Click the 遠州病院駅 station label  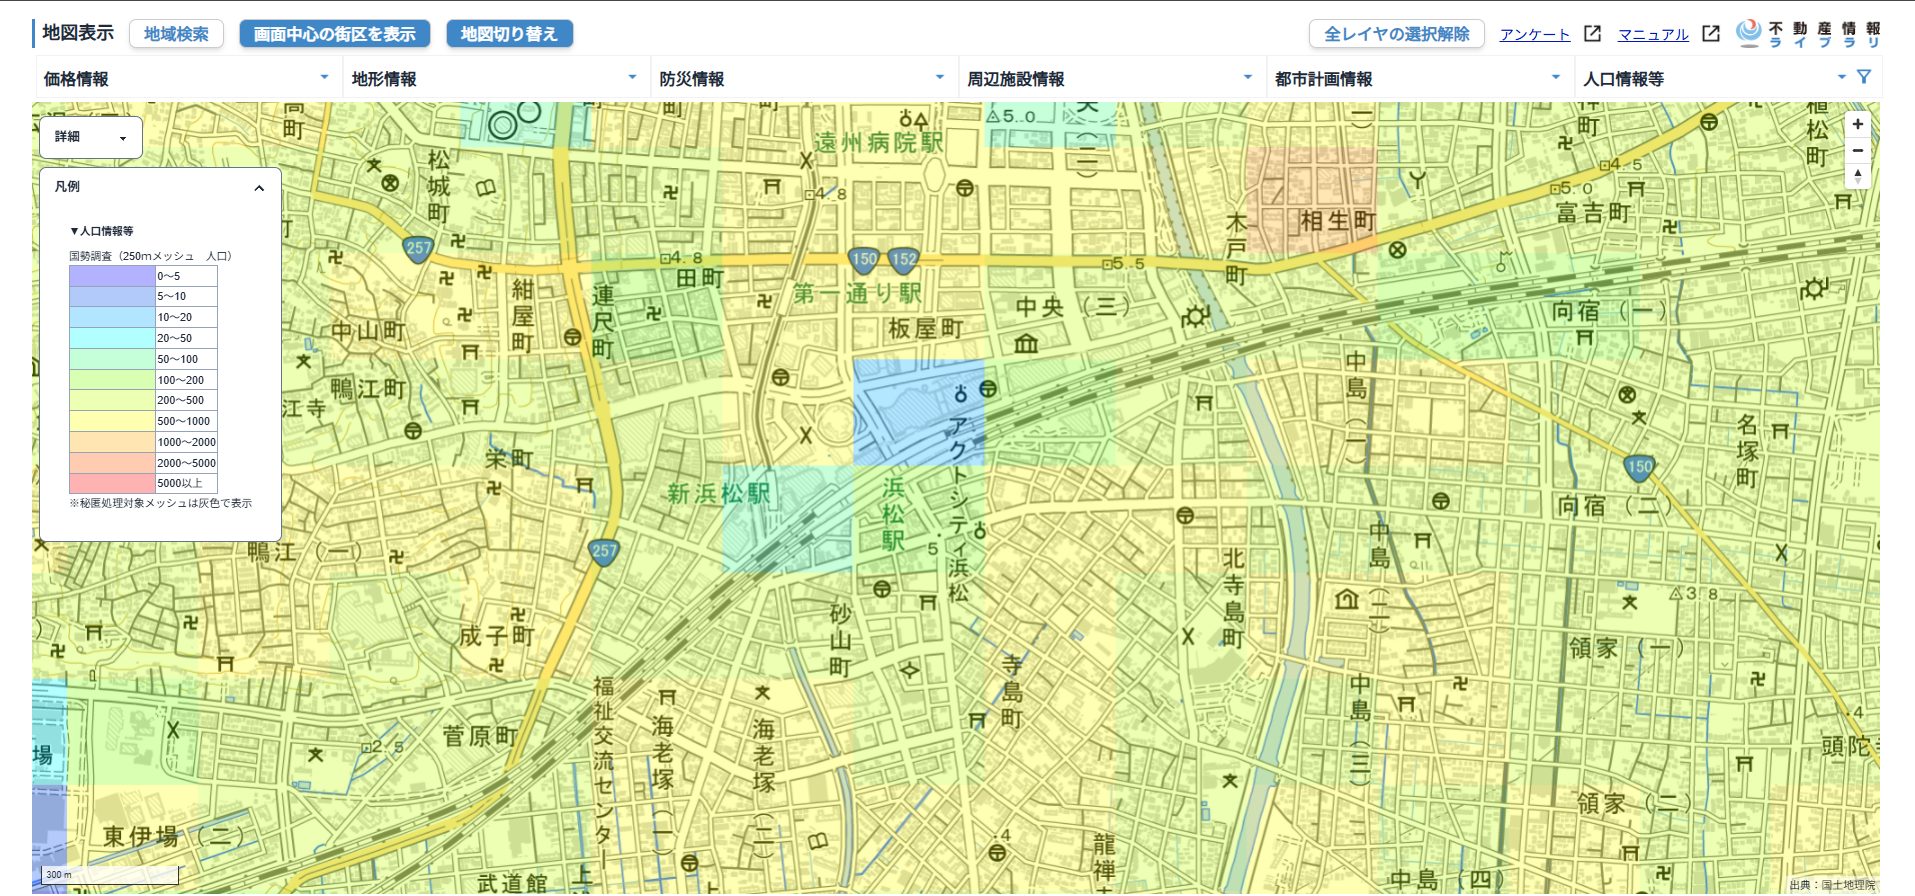[x=879, y=143]
